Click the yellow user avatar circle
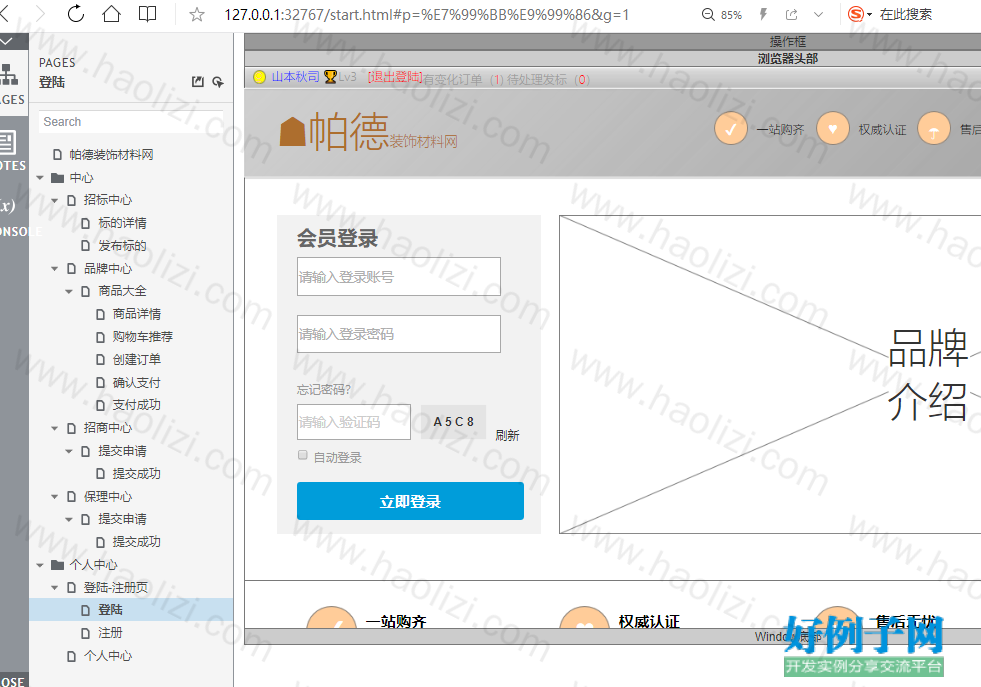 tap(260, 77)
